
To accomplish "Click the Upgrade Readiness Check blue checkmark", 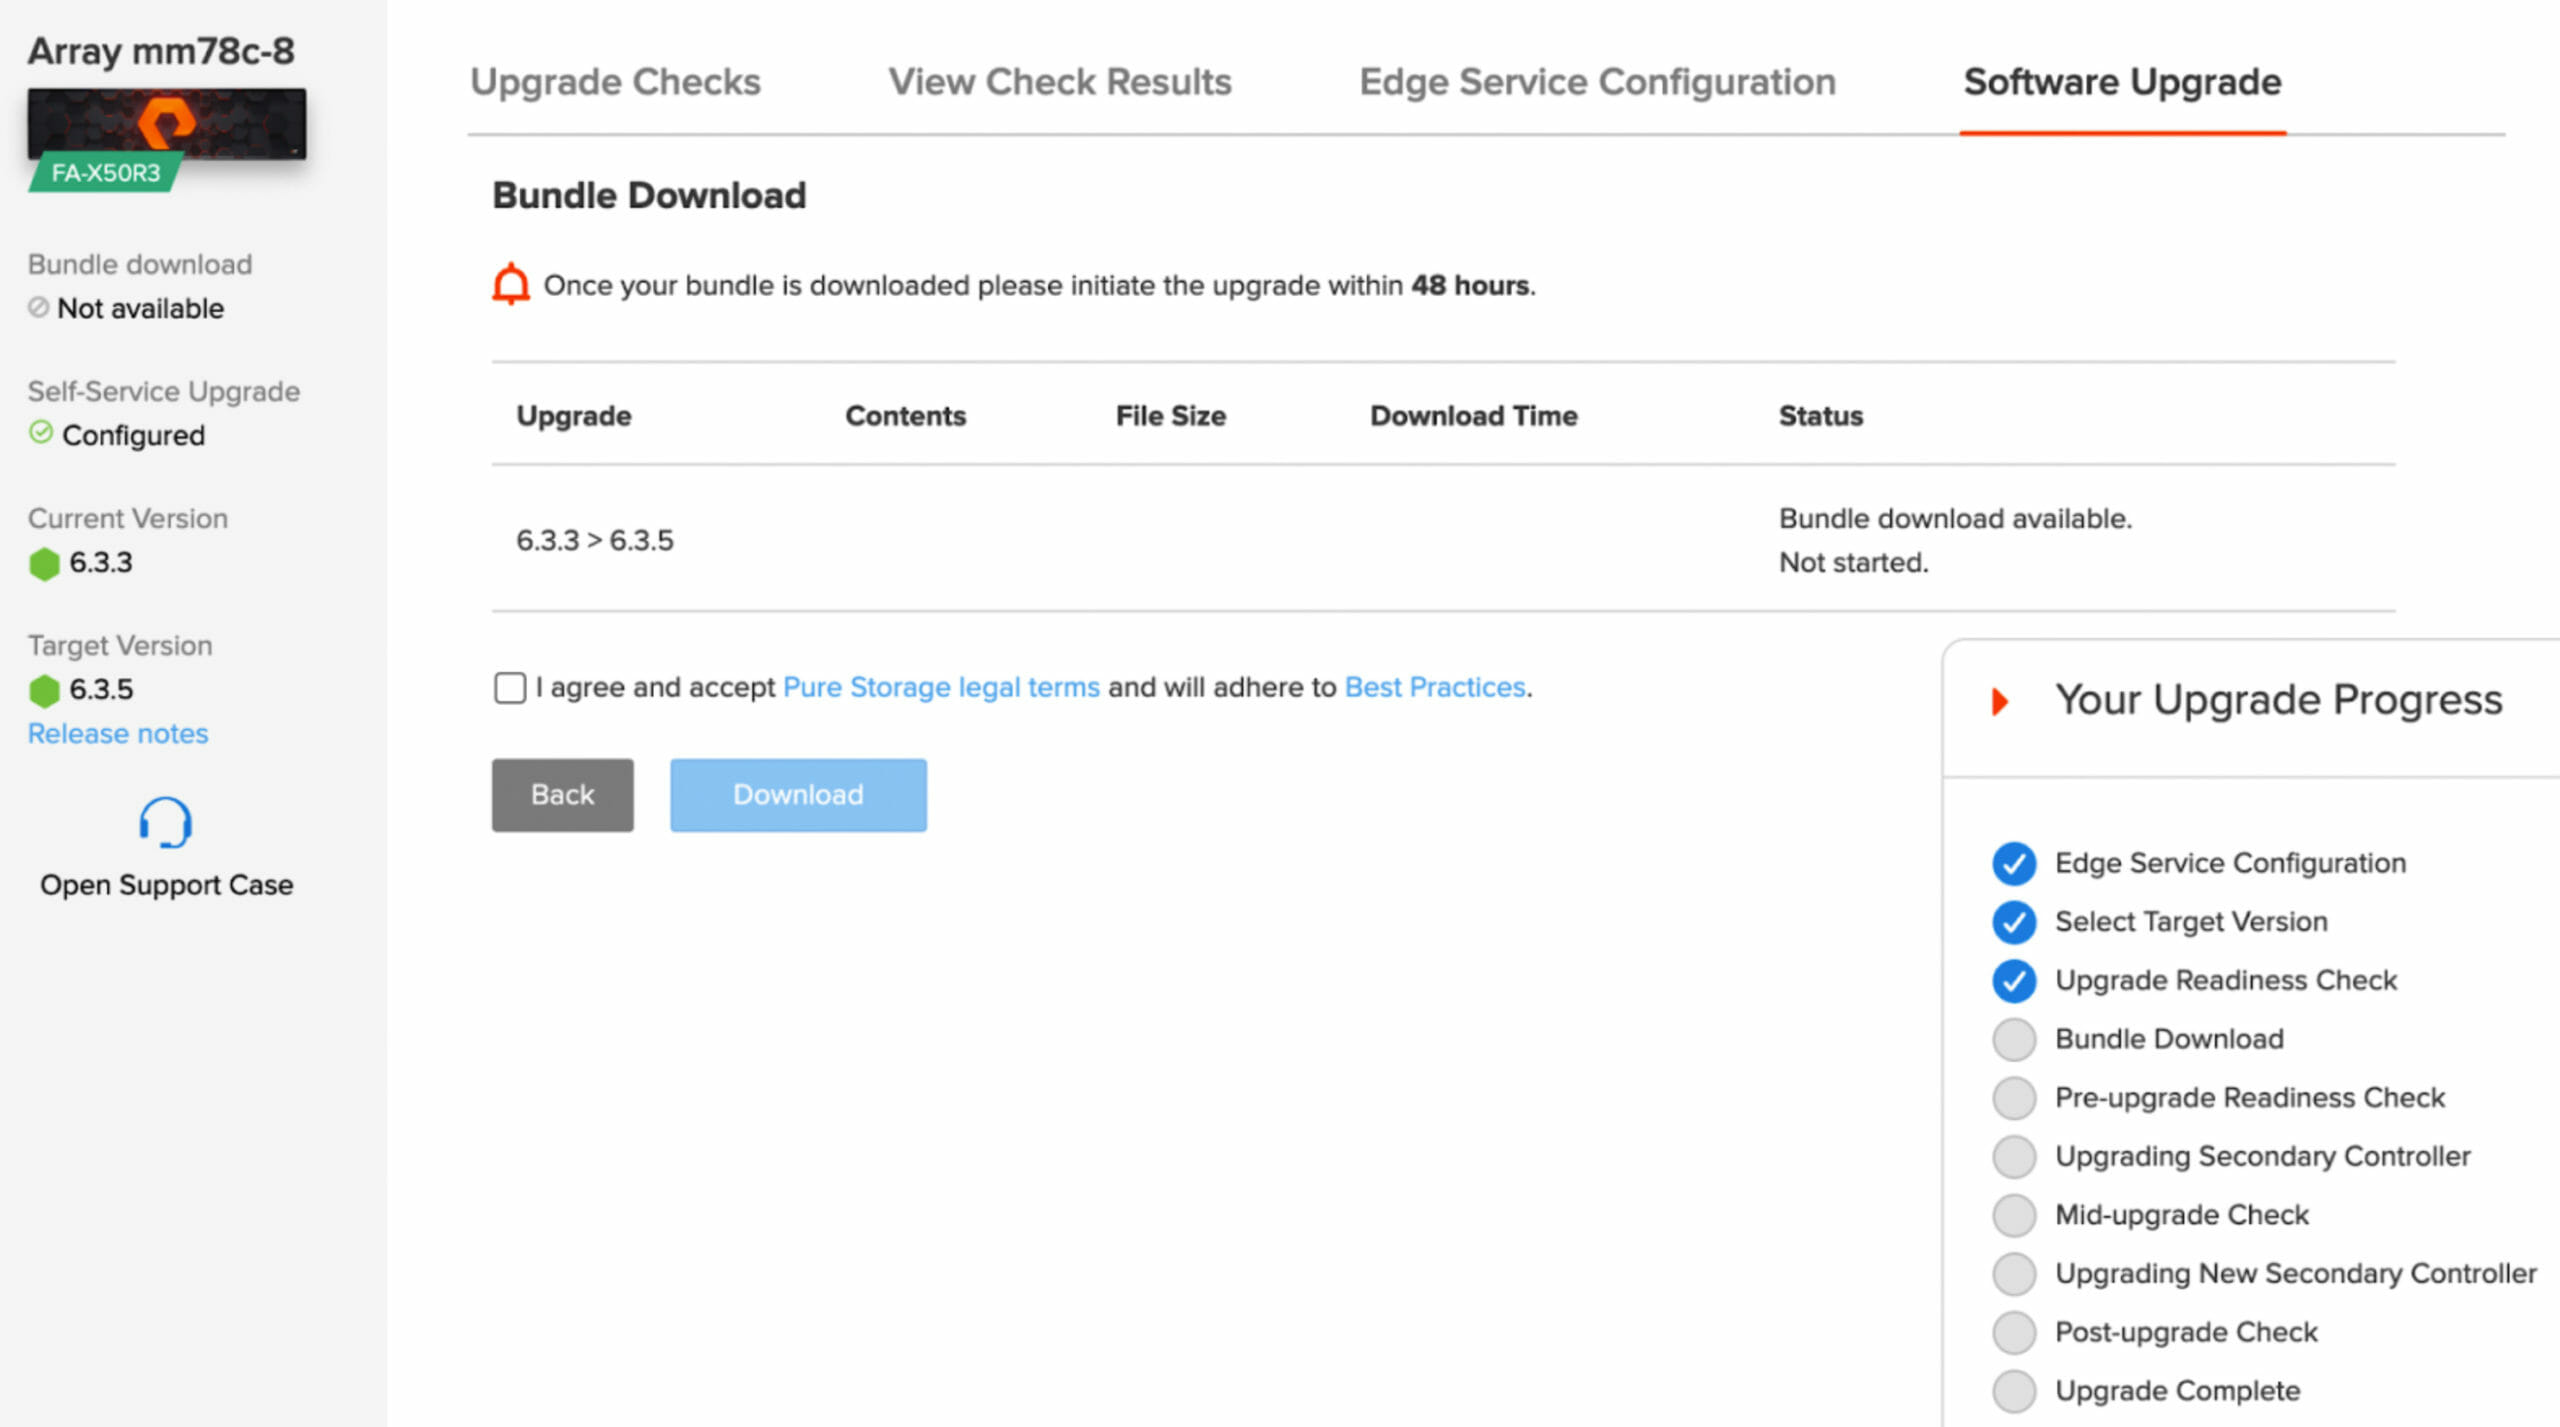I will (2013, 981).
